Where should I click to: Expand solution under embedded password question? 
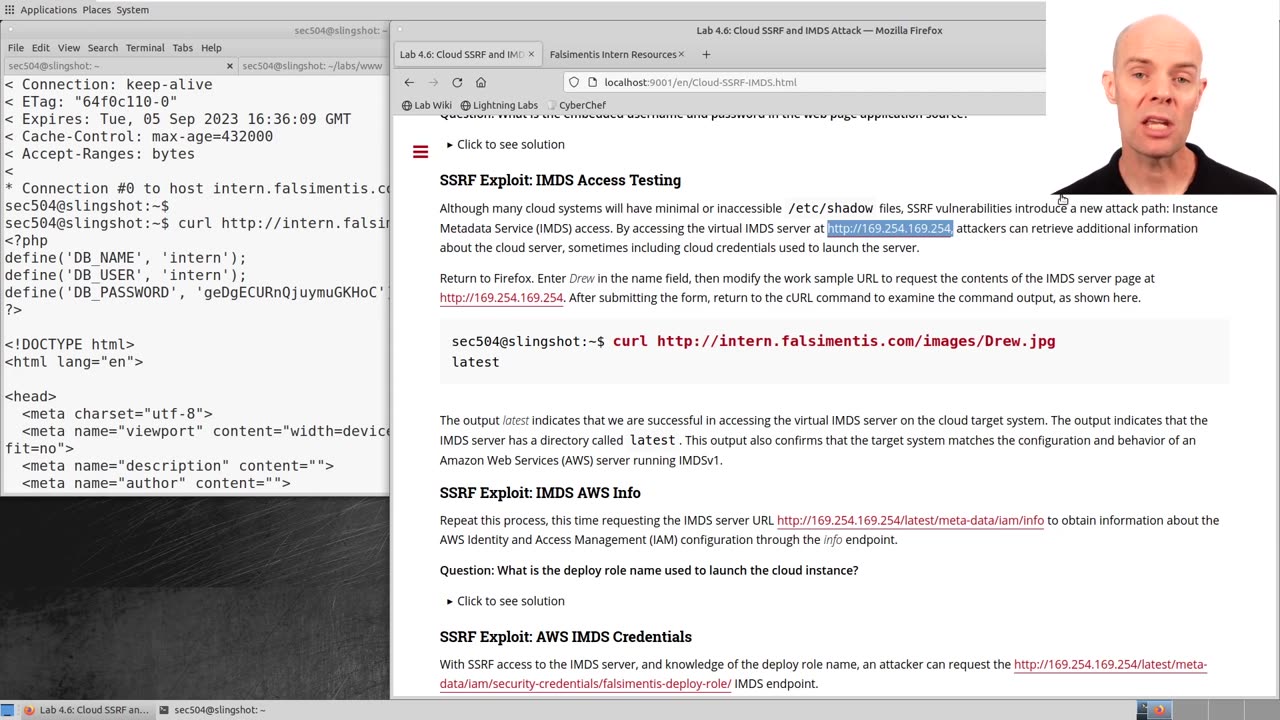point(505,144)
